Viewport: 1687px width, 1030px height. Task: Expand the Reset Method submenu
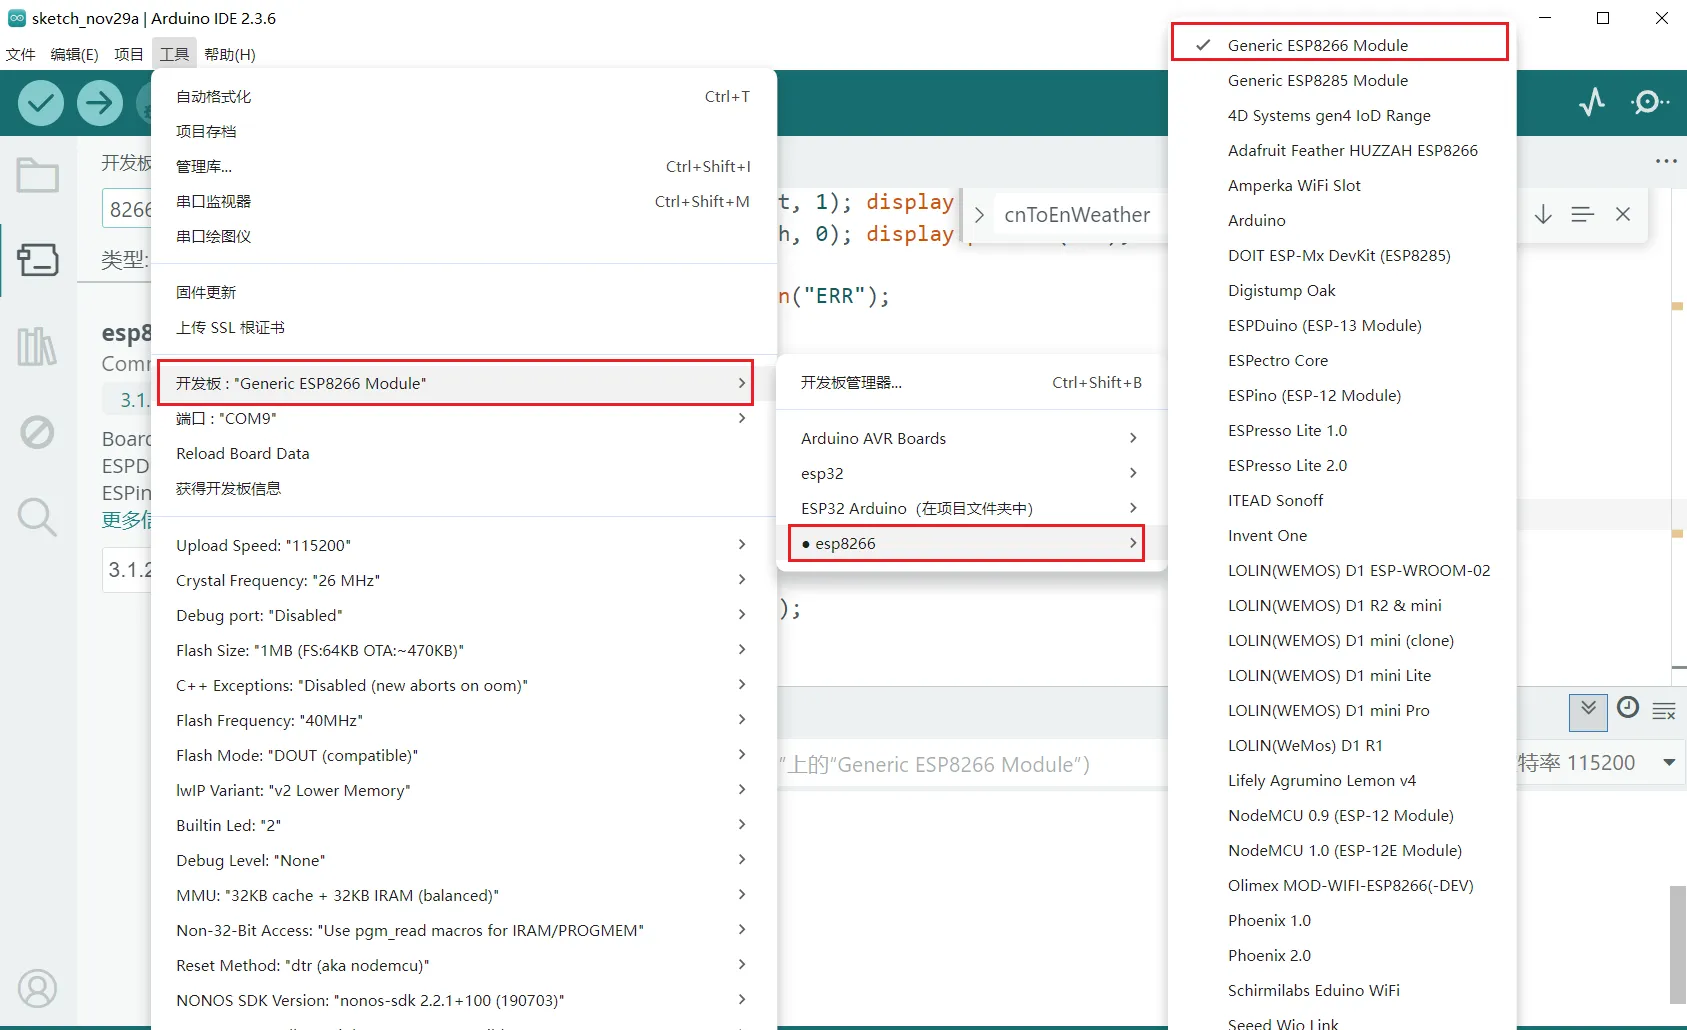(x=464, y=965)
